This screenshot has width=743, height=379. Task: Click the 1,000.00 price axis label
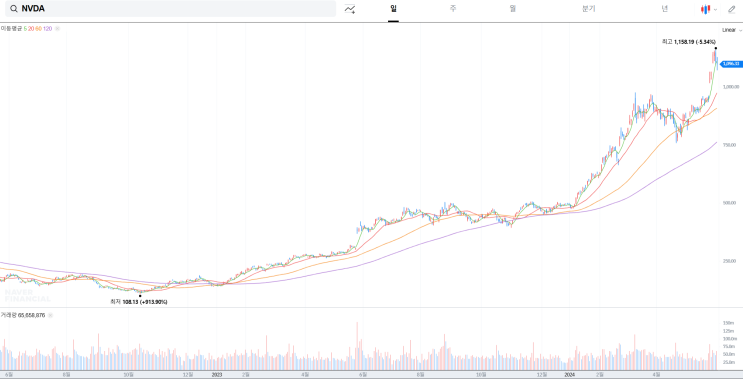(x=731, y=87)
